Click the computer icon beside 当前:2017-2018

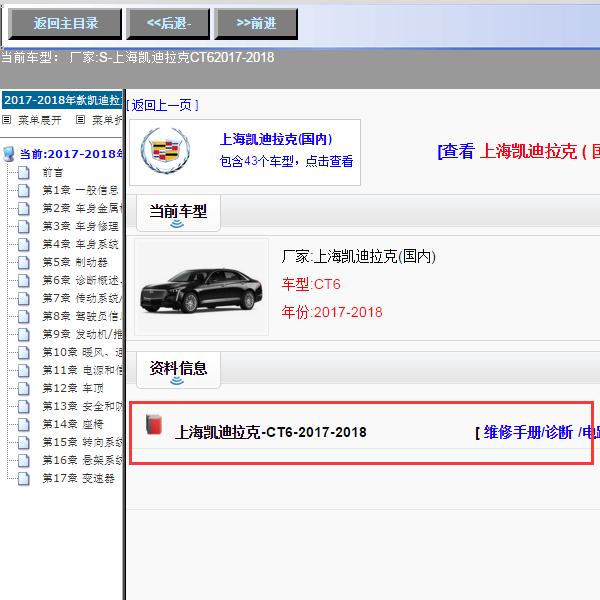[8, 154]
